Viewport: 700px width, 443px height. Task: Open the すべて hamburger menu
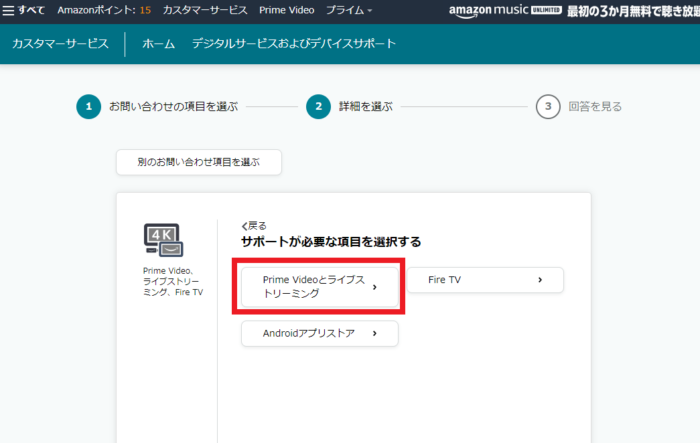23,10
